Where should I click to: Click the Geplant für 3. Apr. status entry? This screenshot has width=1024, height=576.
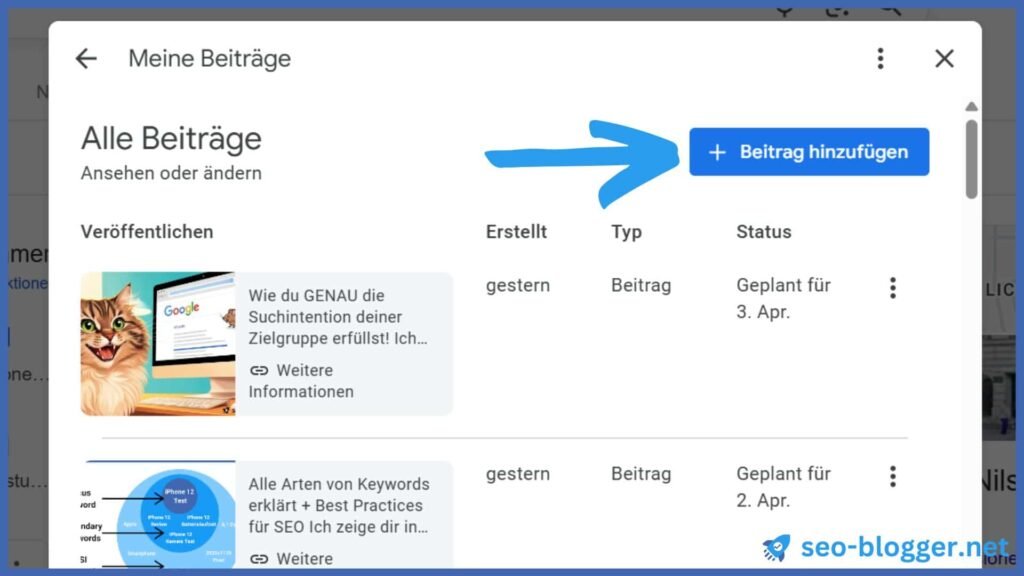(784, 297)
